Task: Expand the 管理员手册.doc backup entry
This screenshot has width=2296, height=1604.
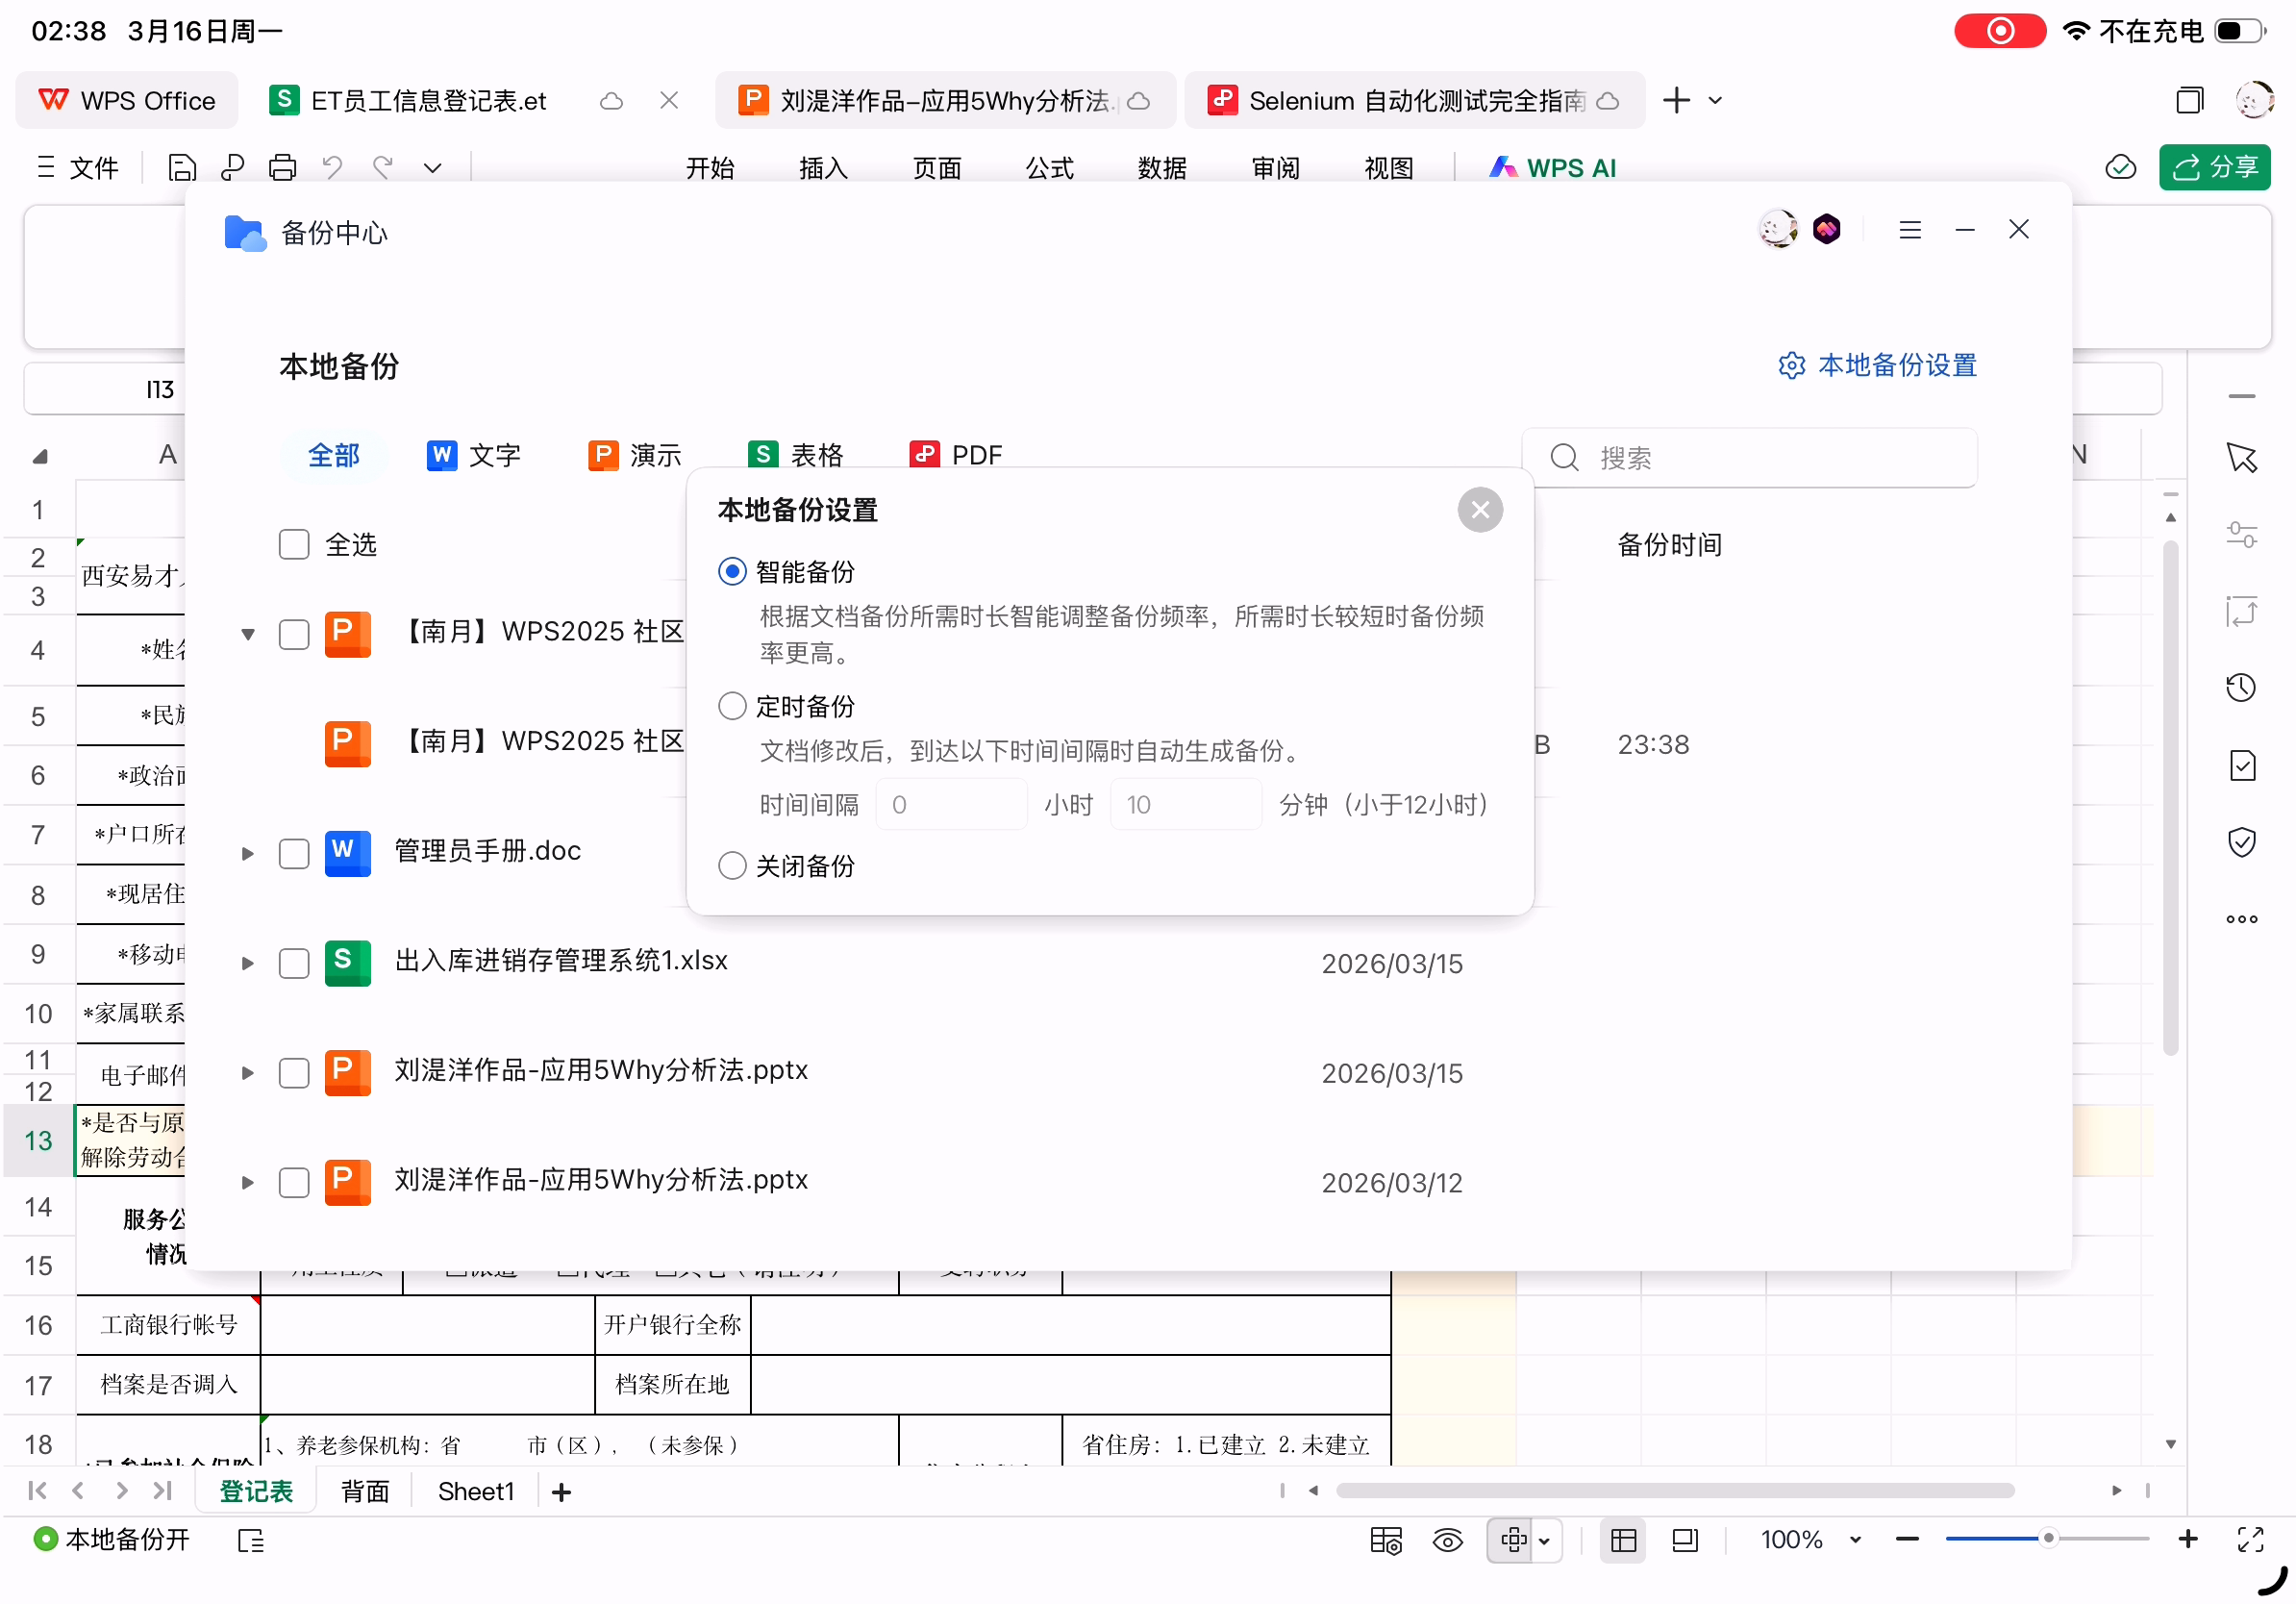Action: coord(247,853)
